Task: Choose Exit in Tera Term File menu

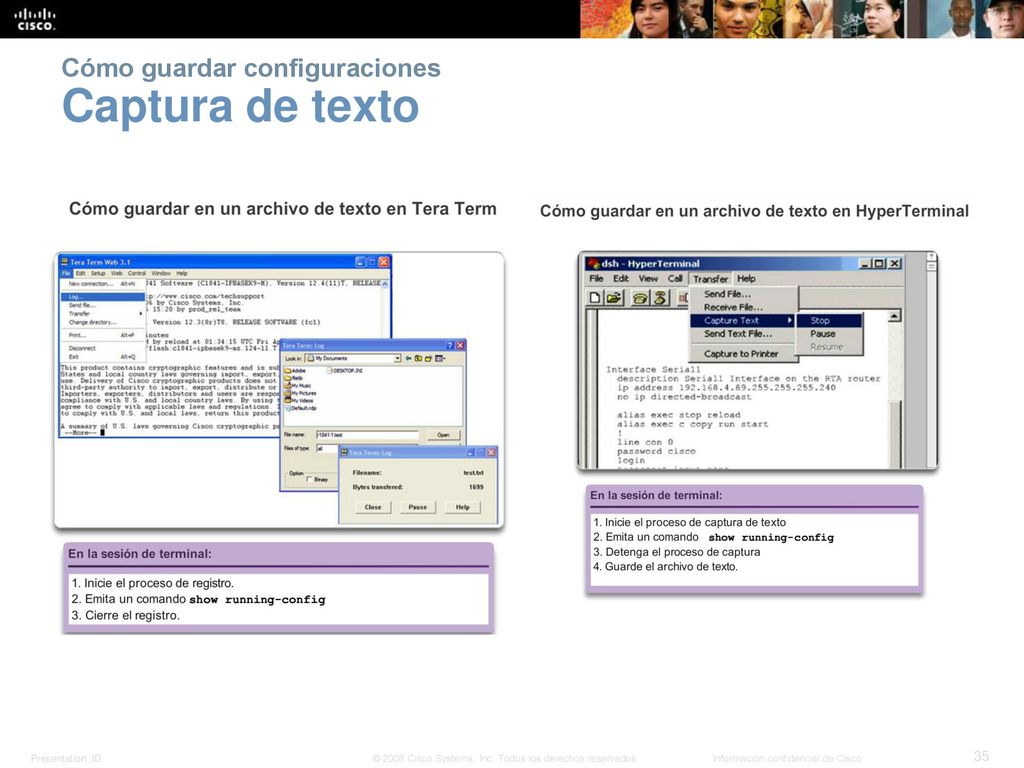Action: [103, 357]
